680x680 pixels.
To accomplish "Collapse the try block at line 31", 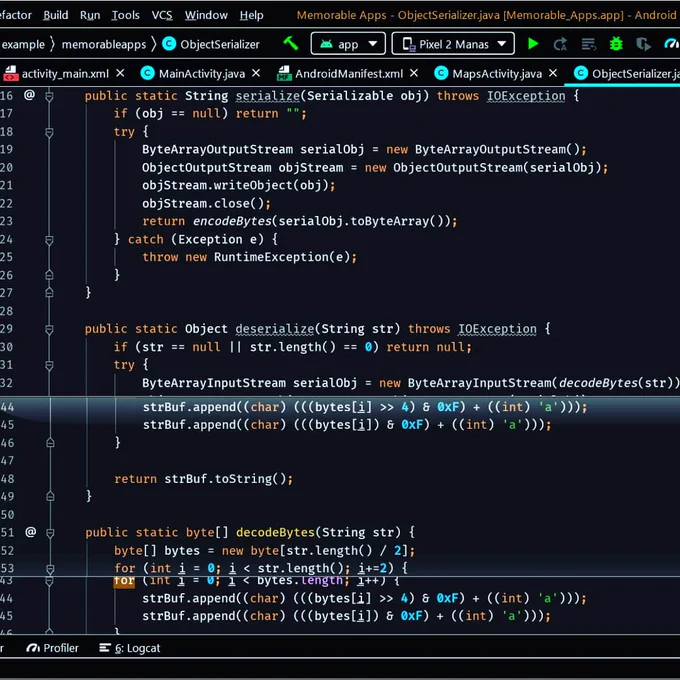I will [49, 365].
